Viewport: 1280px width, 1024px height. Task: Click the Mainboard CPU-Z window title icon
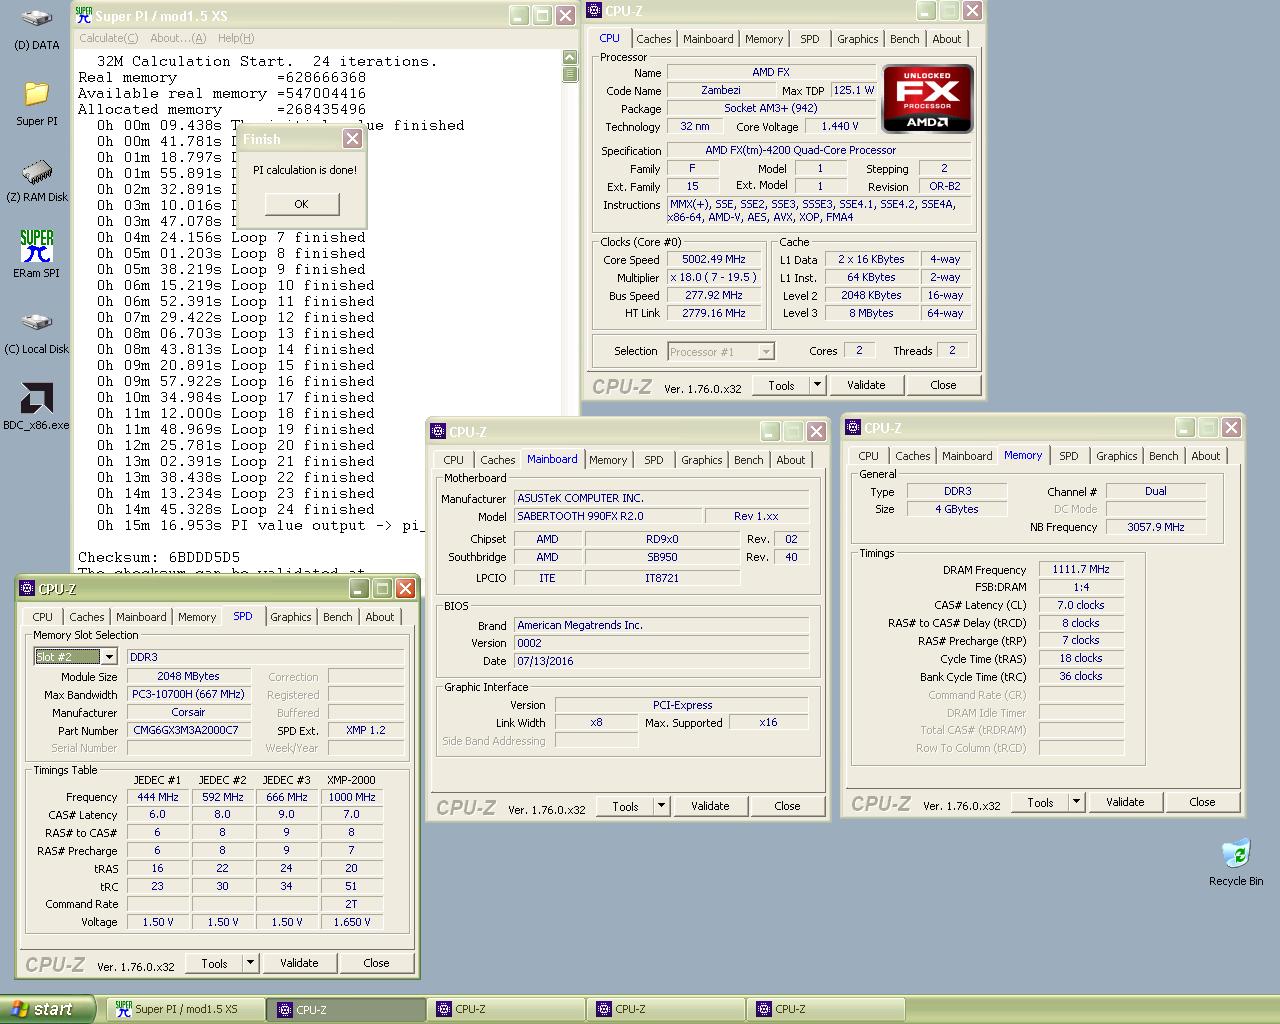[x=438, y=432]
